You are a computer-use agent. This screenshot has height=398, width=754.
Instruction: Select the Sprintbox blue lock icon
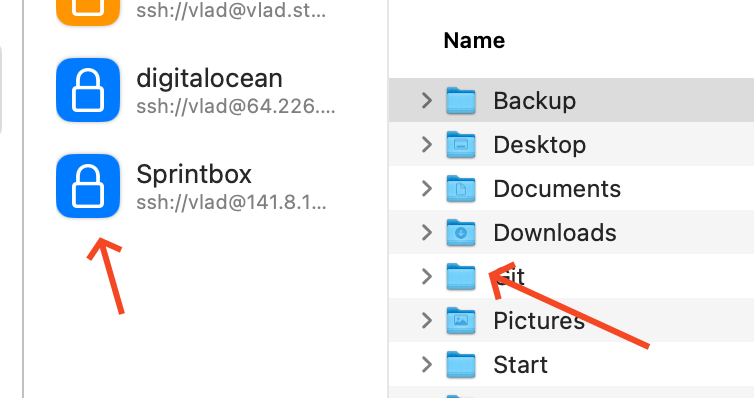[88, 186]
